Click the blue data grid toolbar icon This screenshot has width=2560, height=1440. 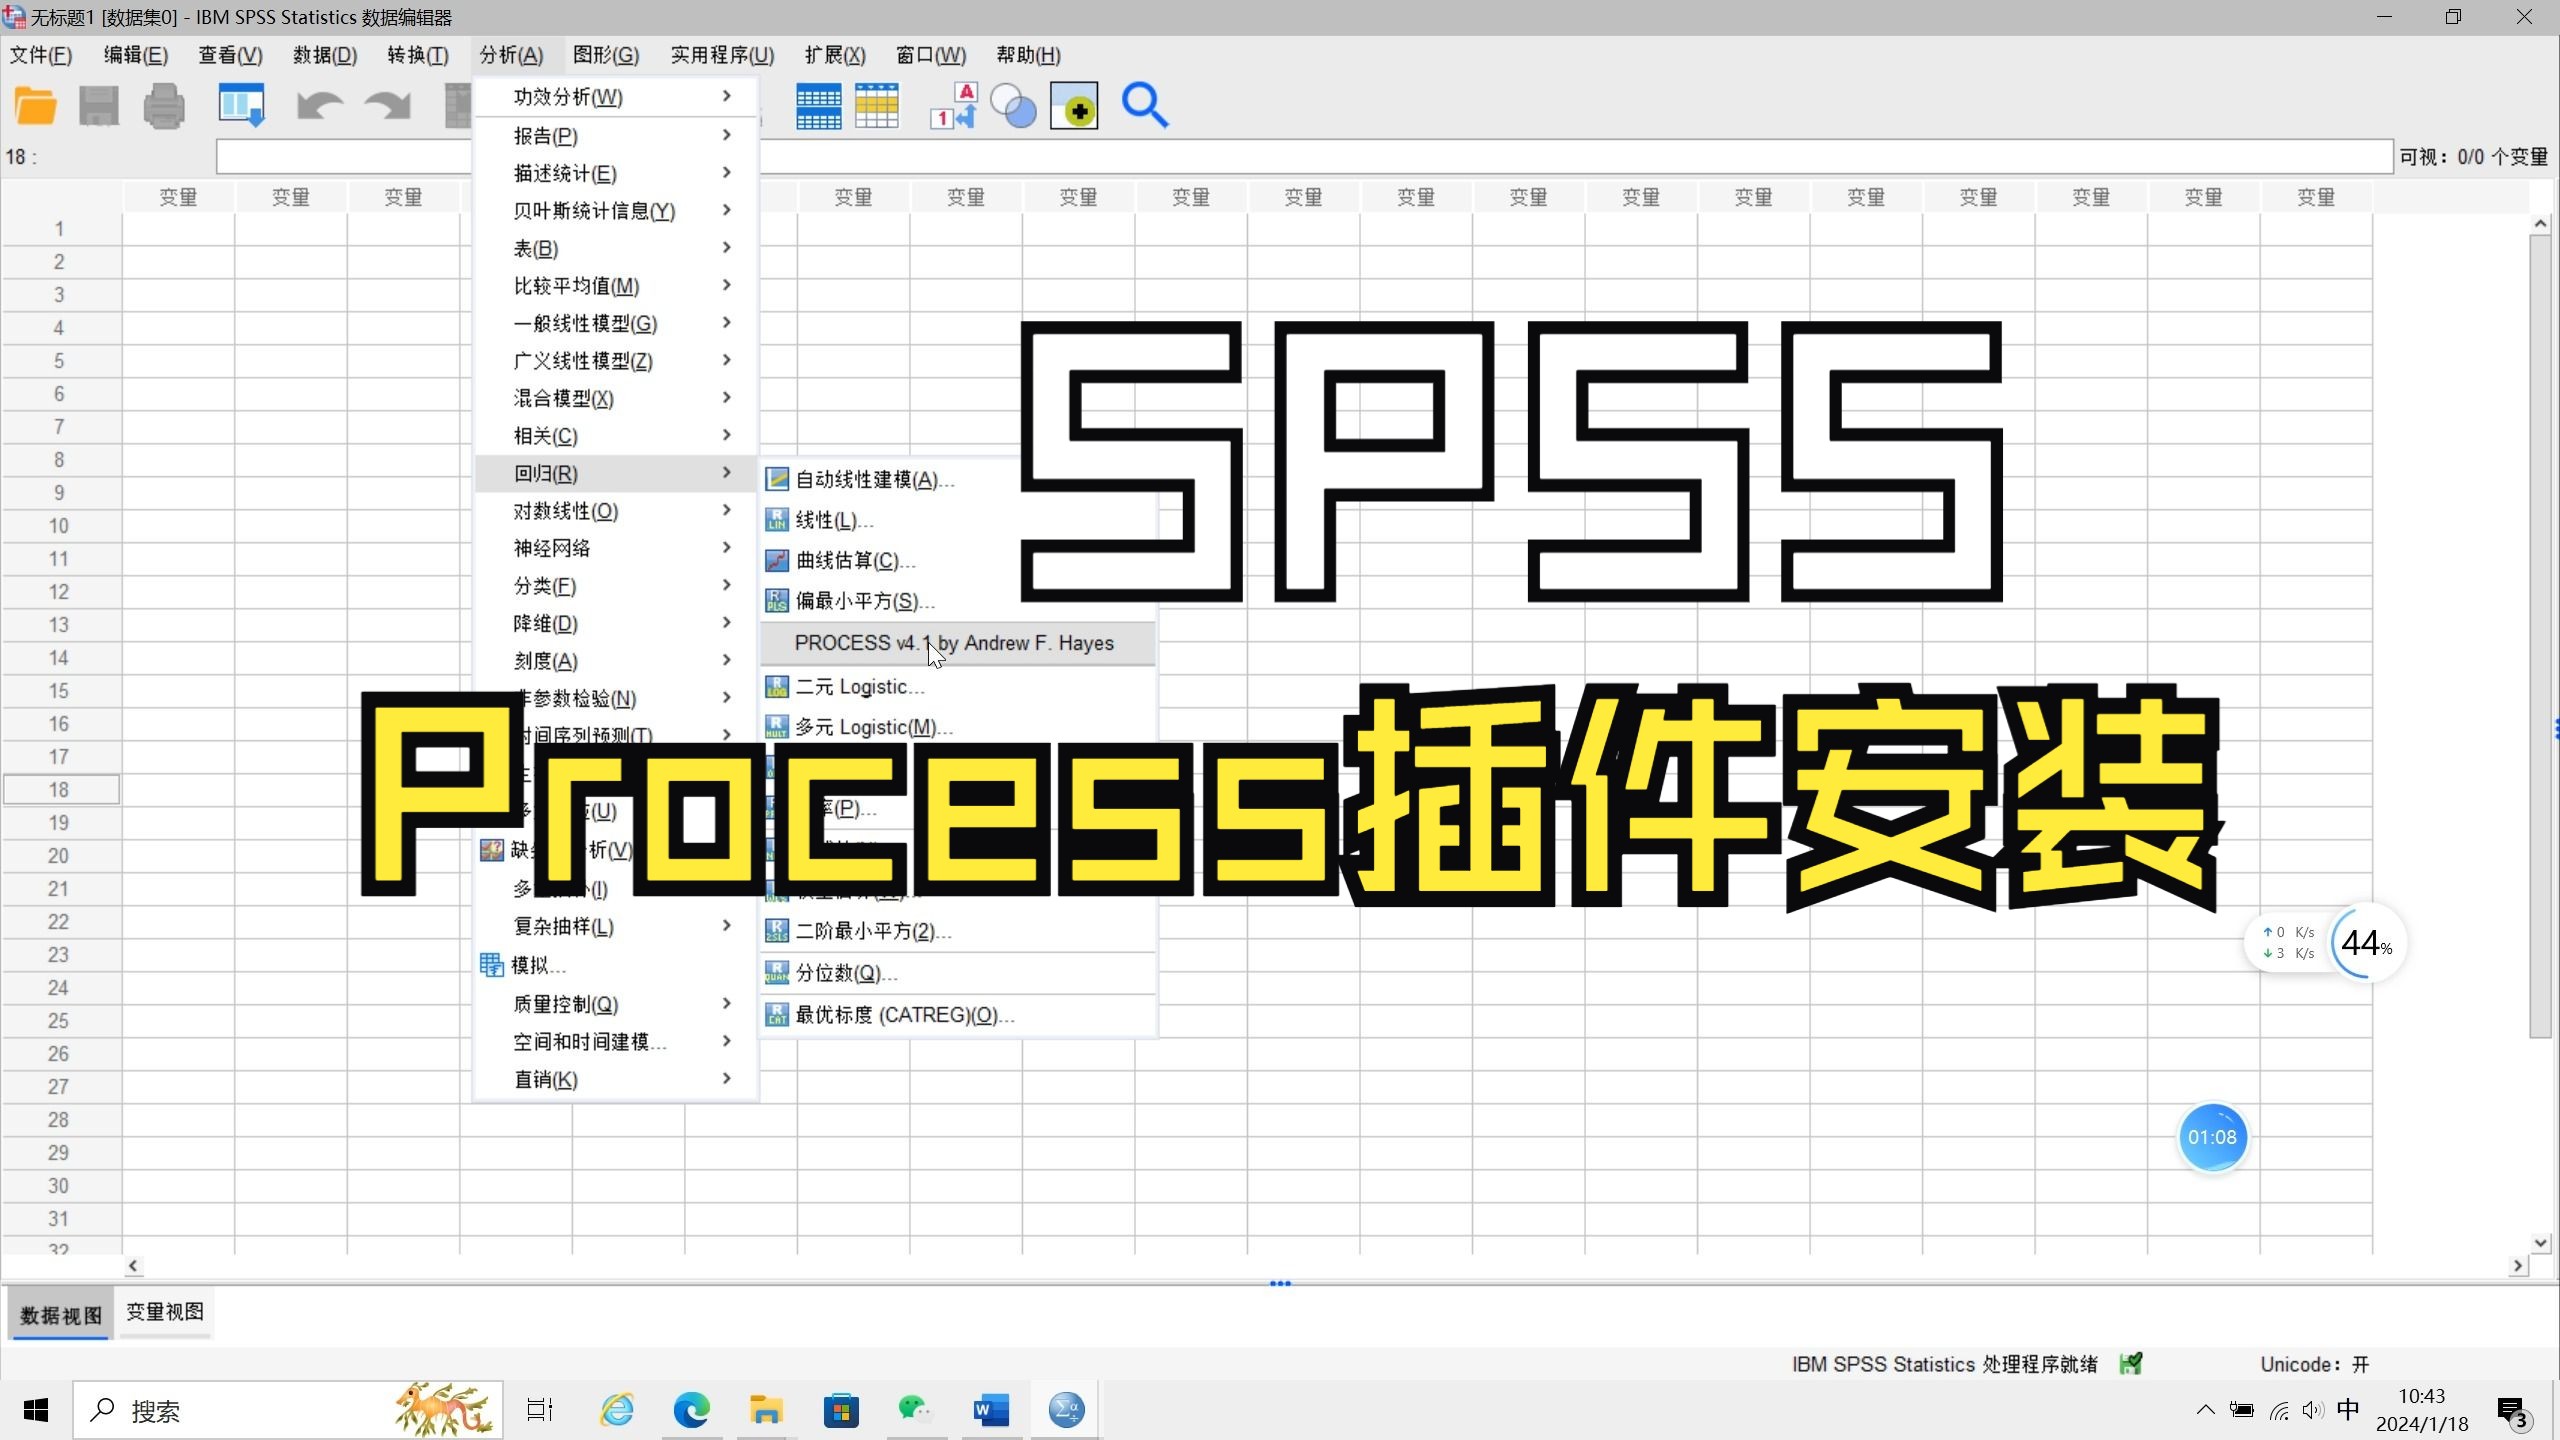point(818,106)
